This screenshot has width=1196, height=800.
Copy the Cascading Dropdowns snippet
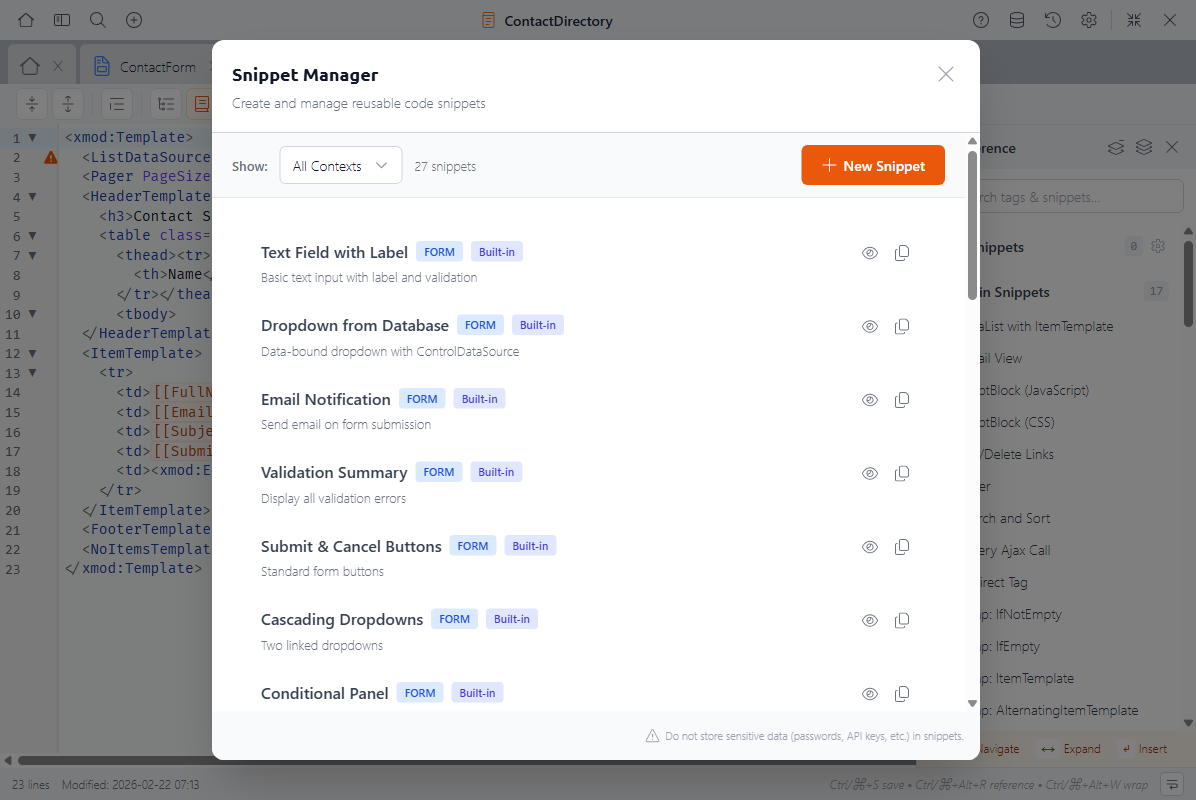pyautogui.click(x=902, y=621)
